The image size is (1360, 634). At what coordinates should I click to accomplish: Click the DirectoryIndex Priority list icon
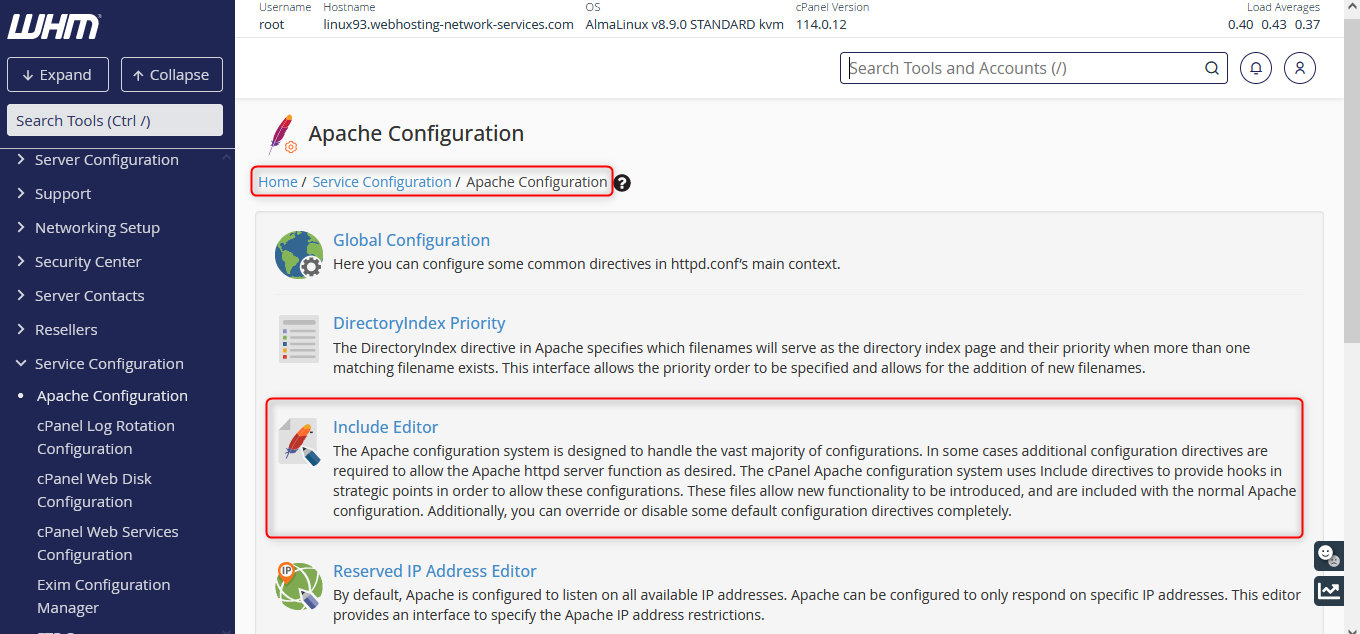pos(298,339)
